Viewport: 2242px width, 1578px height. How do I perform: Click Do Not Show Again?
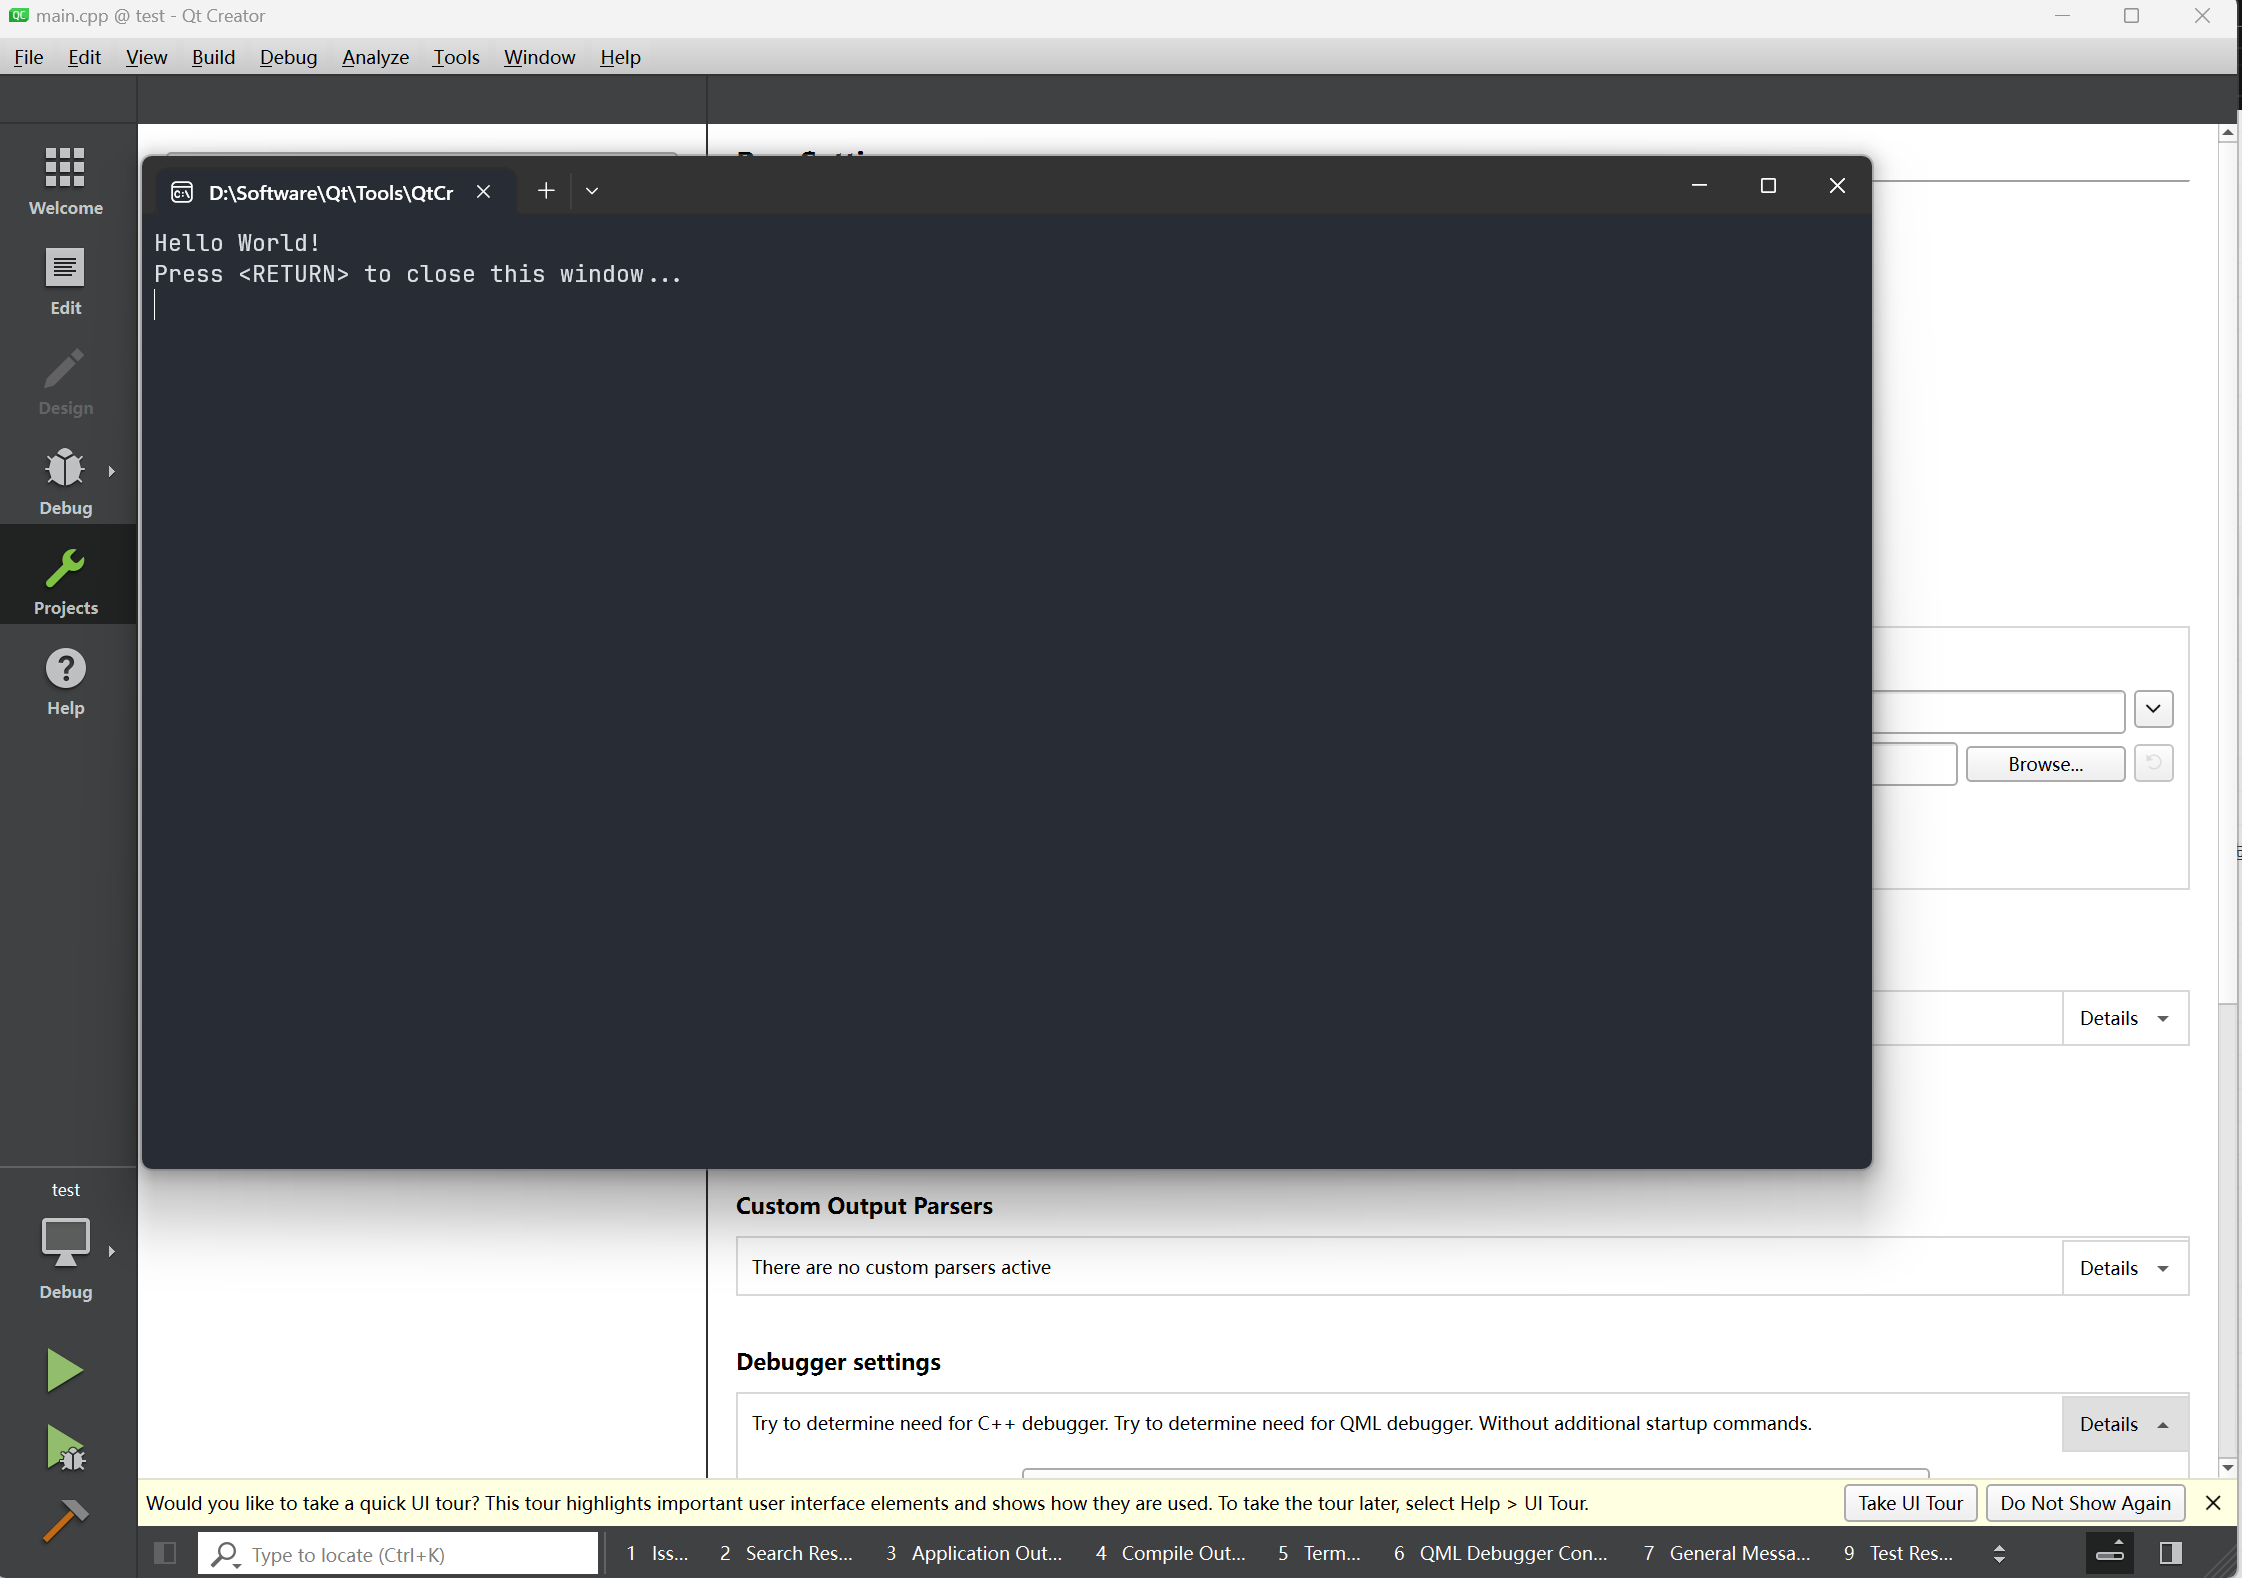[2086, 1503]
